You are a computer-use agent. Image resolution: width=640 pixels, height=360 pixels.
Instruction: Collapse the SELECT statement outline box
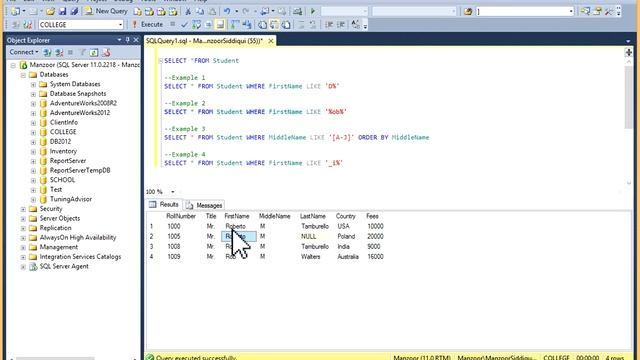click(x=160, y=61)
